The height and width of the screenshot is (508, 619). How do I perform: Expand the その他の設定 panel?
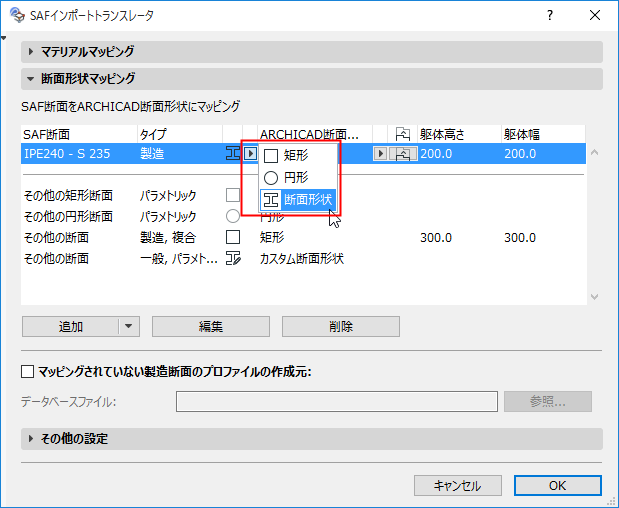click(311, 439)
